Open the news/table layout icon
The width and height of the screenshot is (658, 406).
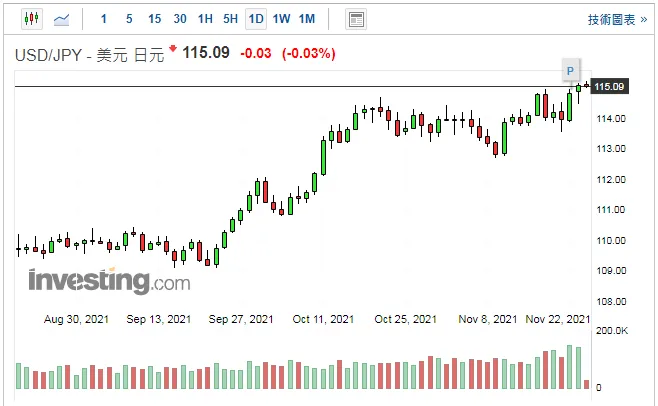click(x=356, y=19)
